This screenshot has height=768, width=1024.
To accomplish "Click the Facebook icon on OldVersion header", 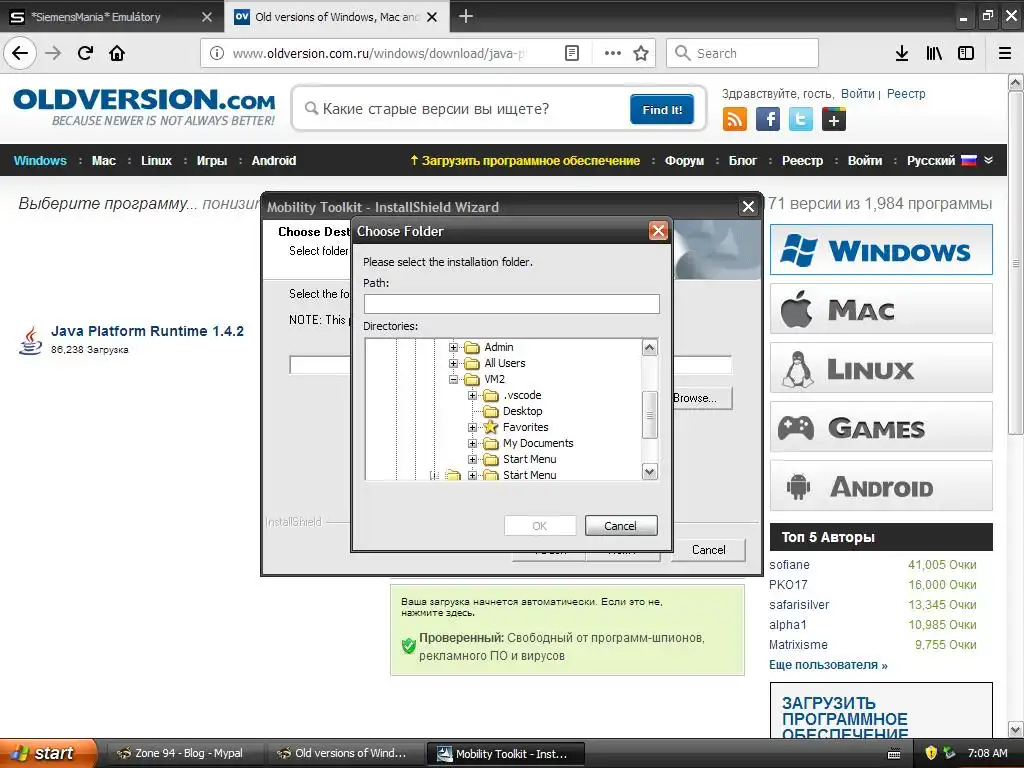I will (768, 120).
